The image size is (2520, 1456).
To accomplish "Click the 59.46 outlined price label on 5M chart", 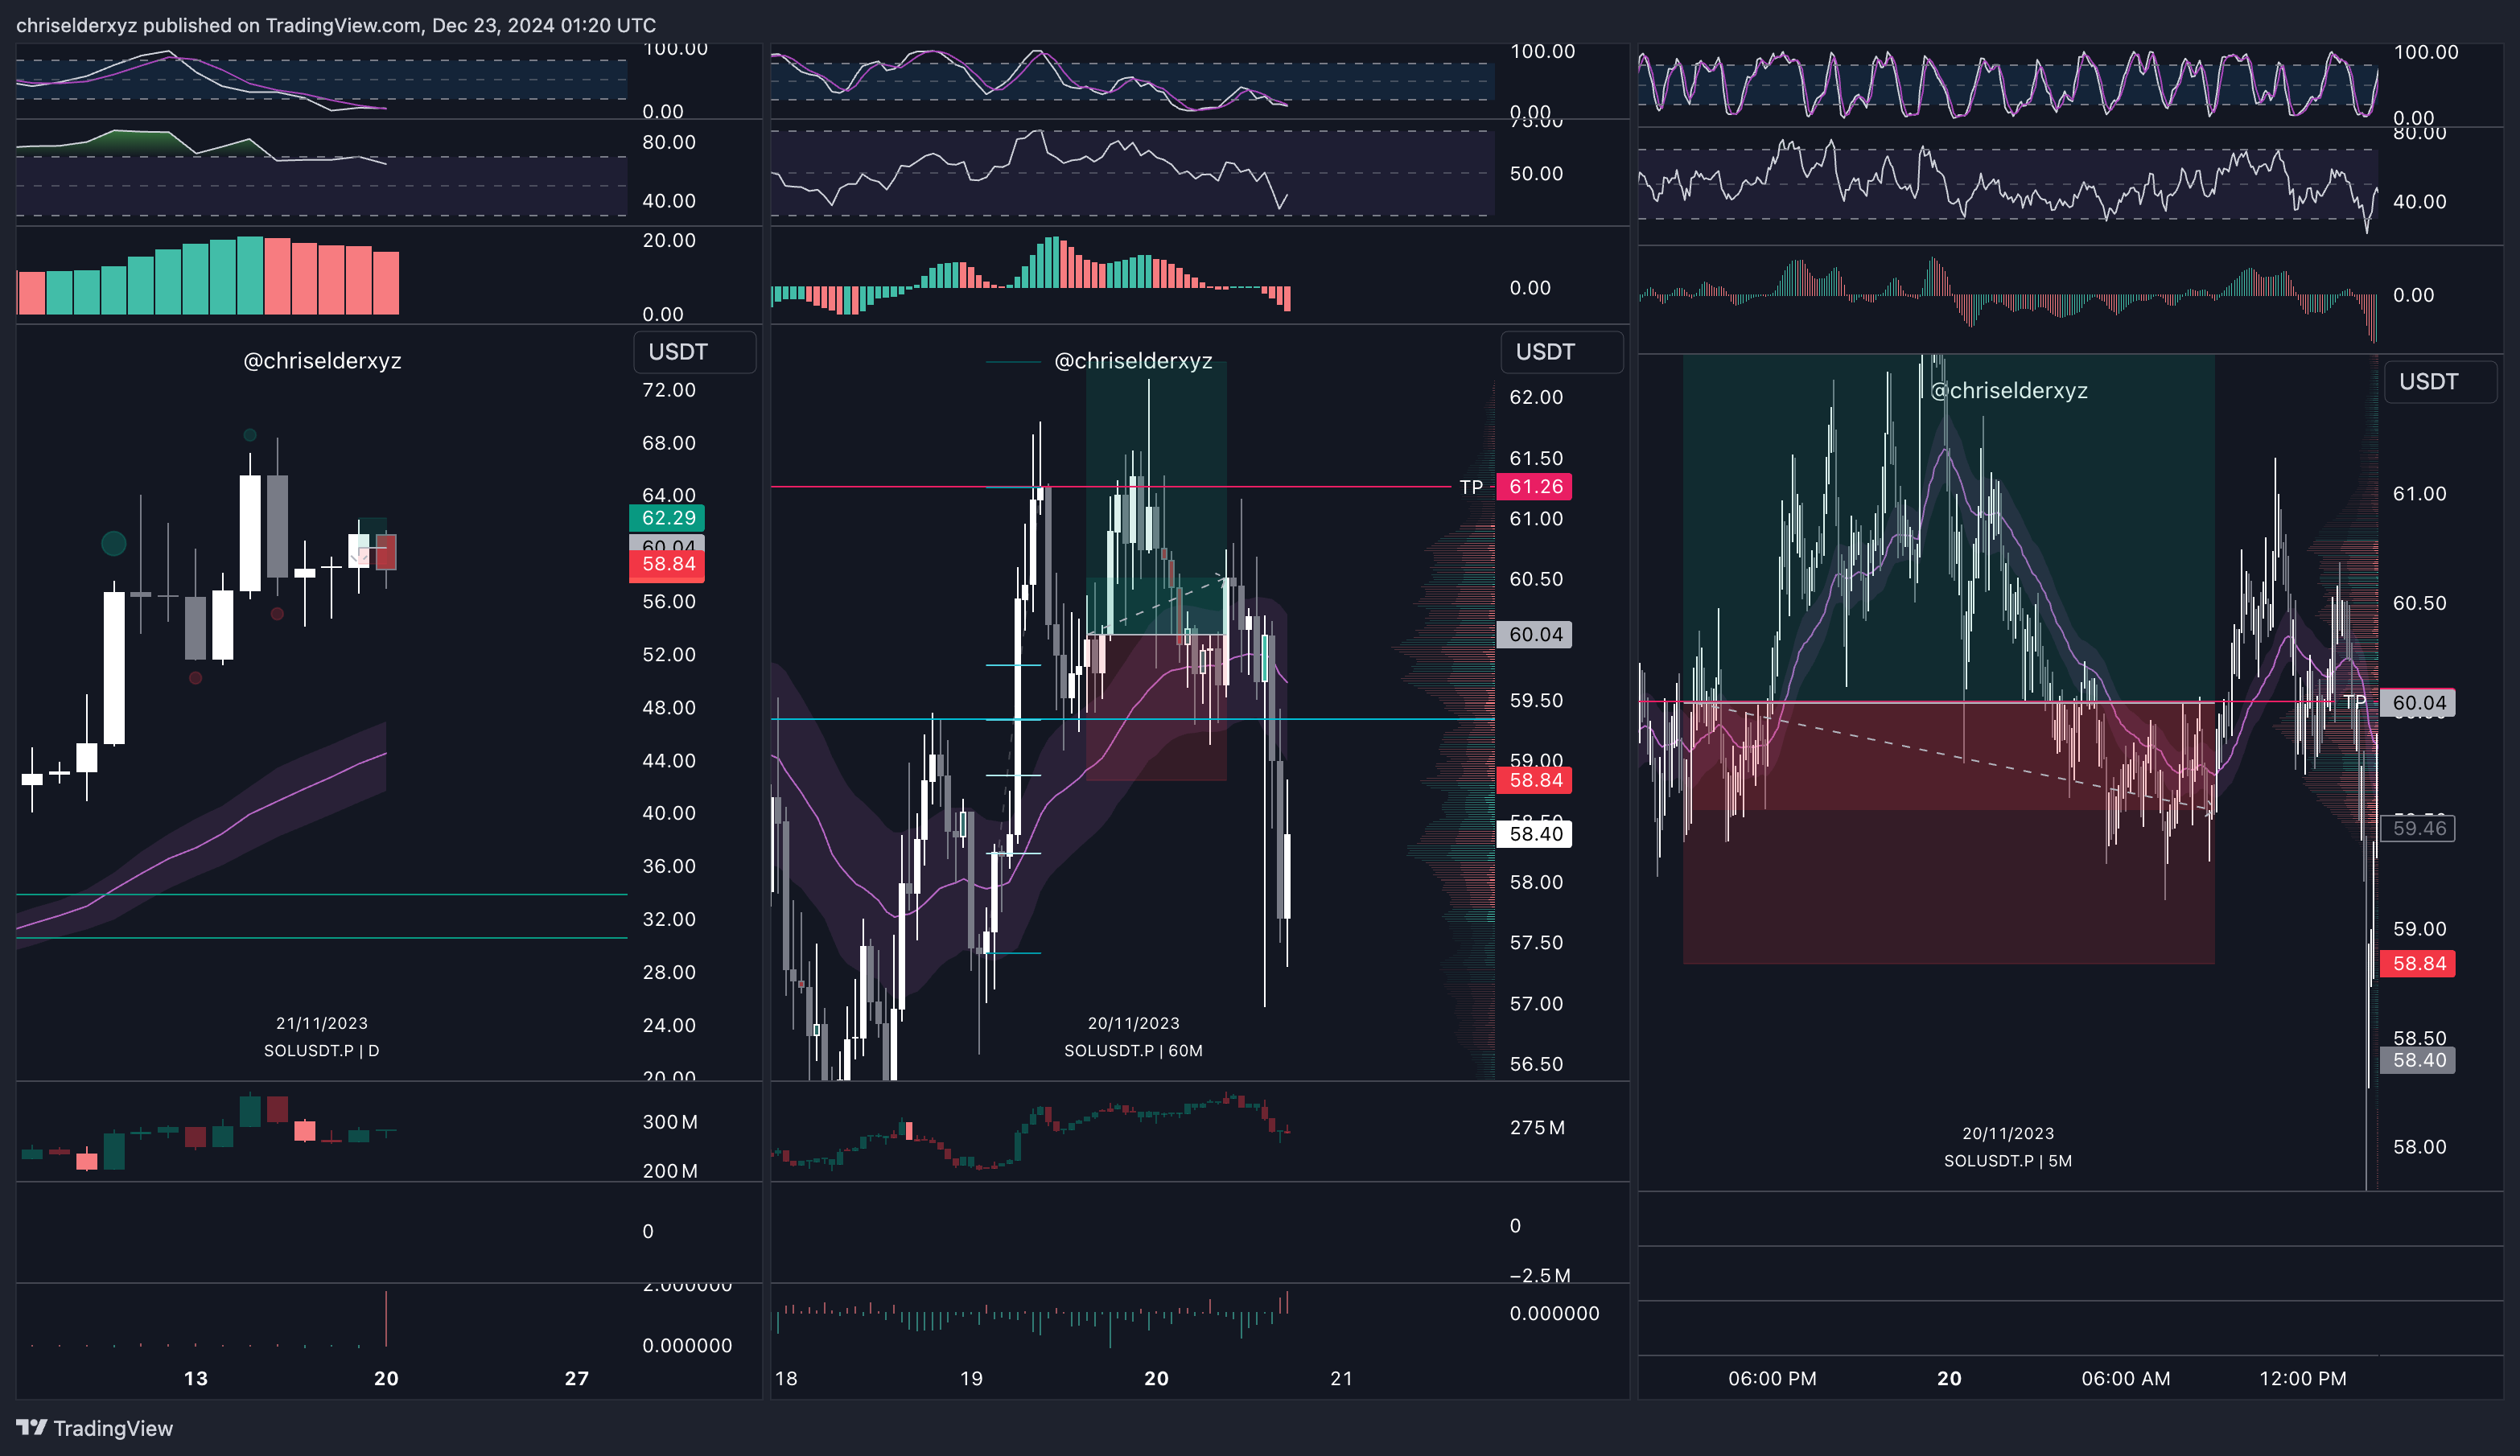I will coord(2418,828).
